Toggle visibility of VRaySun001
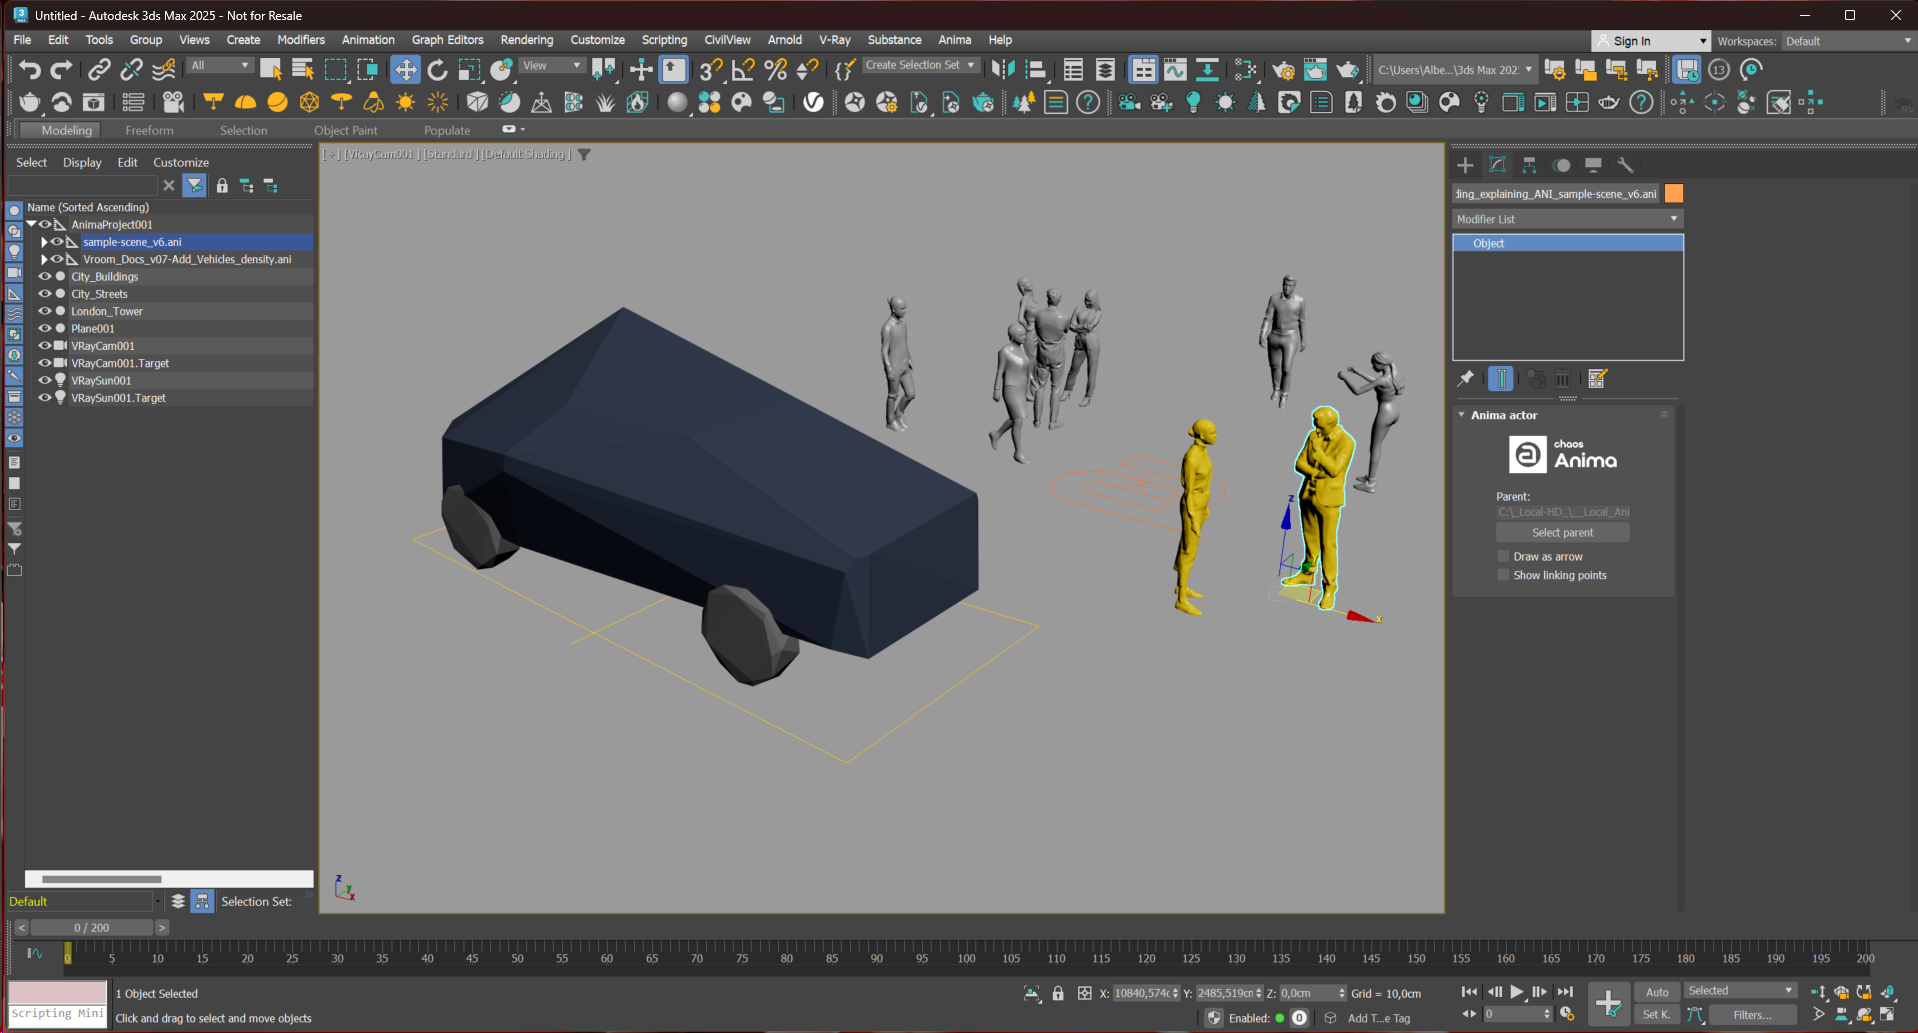 coord(45,380)
